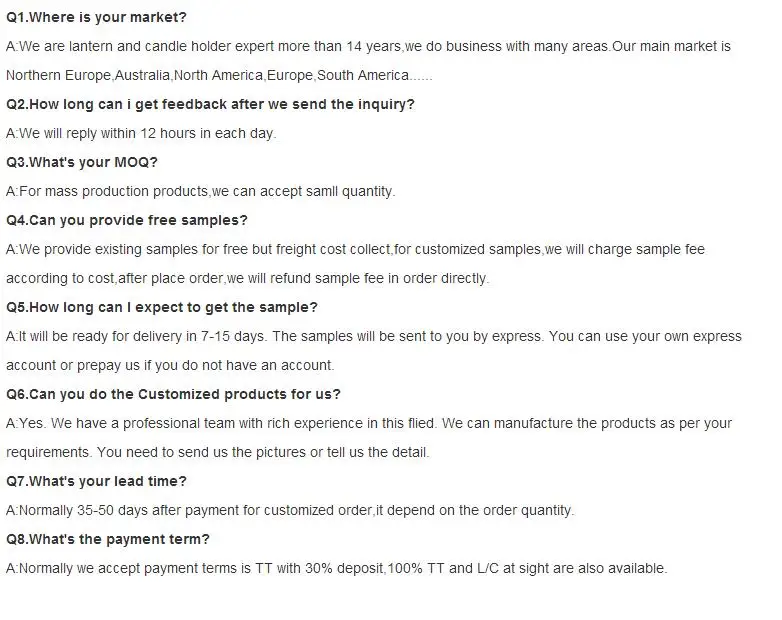The width and height of the screenshot is (782, 620).
Task: Click the 'Q7.What's your lead time?' heading
Action: coord(96,481)
